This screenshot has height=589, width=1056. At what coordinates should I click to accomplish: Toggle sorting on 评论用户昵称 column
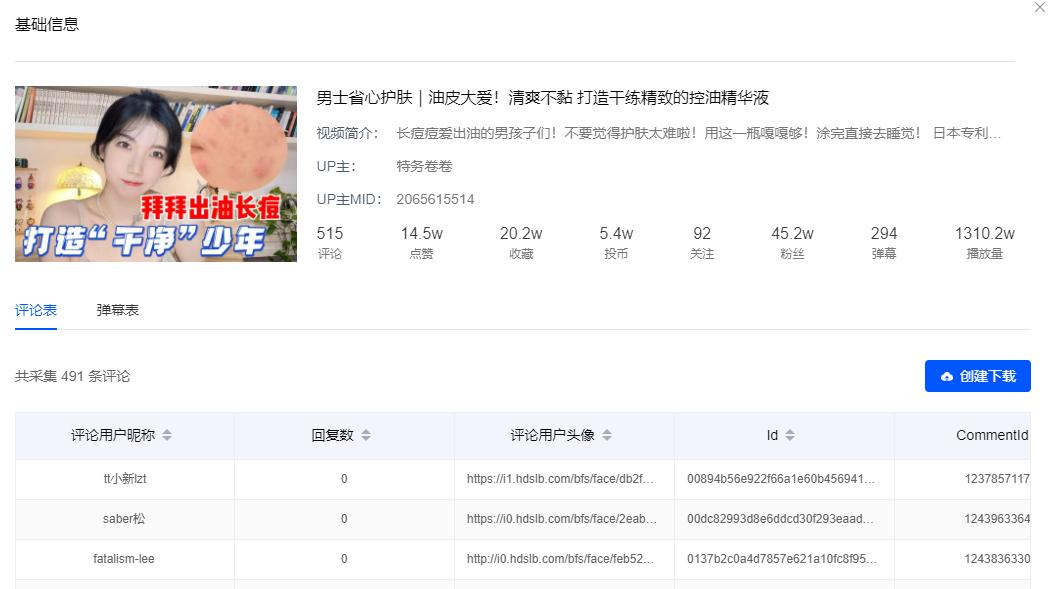[168, 435]
